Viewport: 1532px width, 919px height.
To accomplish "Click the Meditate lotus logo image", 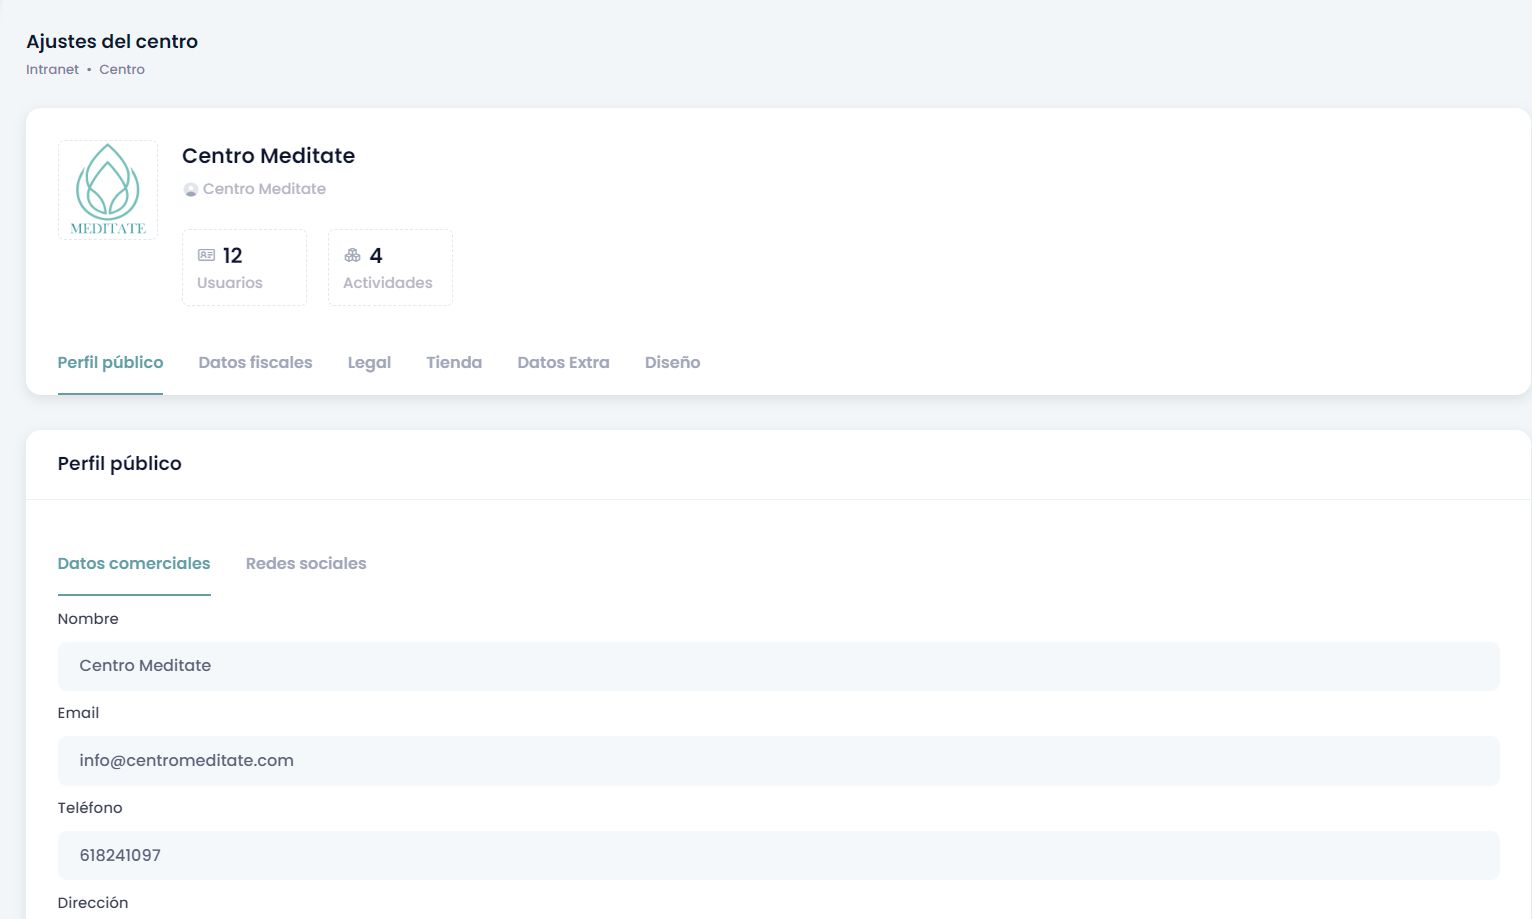I will [x=108, y=190].
